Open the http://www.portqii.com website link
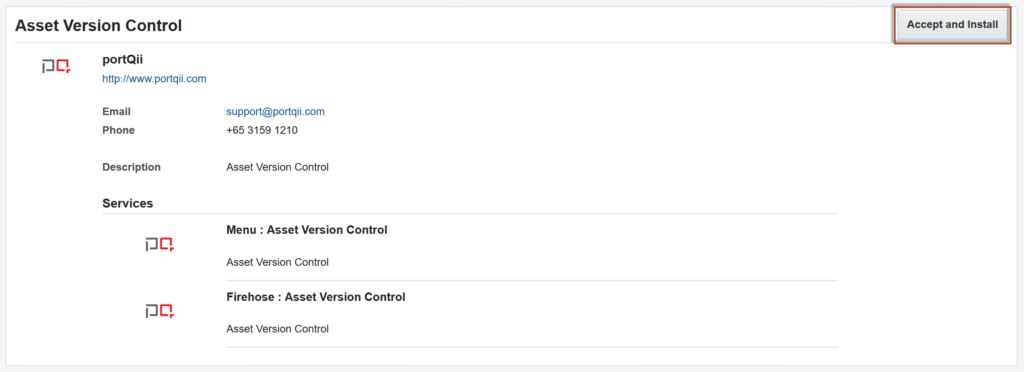Image resolution: width=1024 pixels, height=372 pixels. tap(154, 78)
